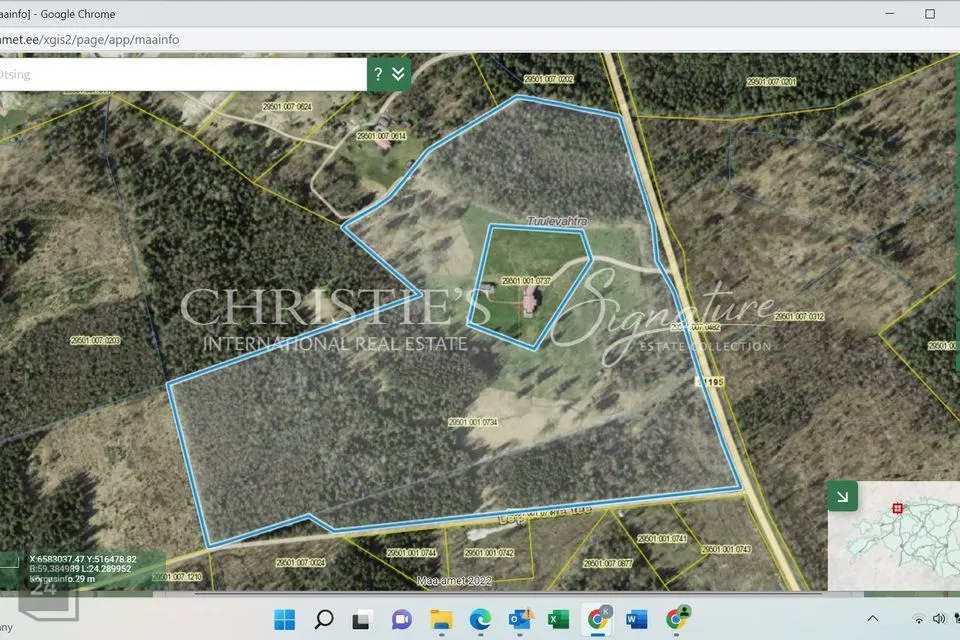
Task: Switch to Word from taskbar
Action: click(637, 619)
